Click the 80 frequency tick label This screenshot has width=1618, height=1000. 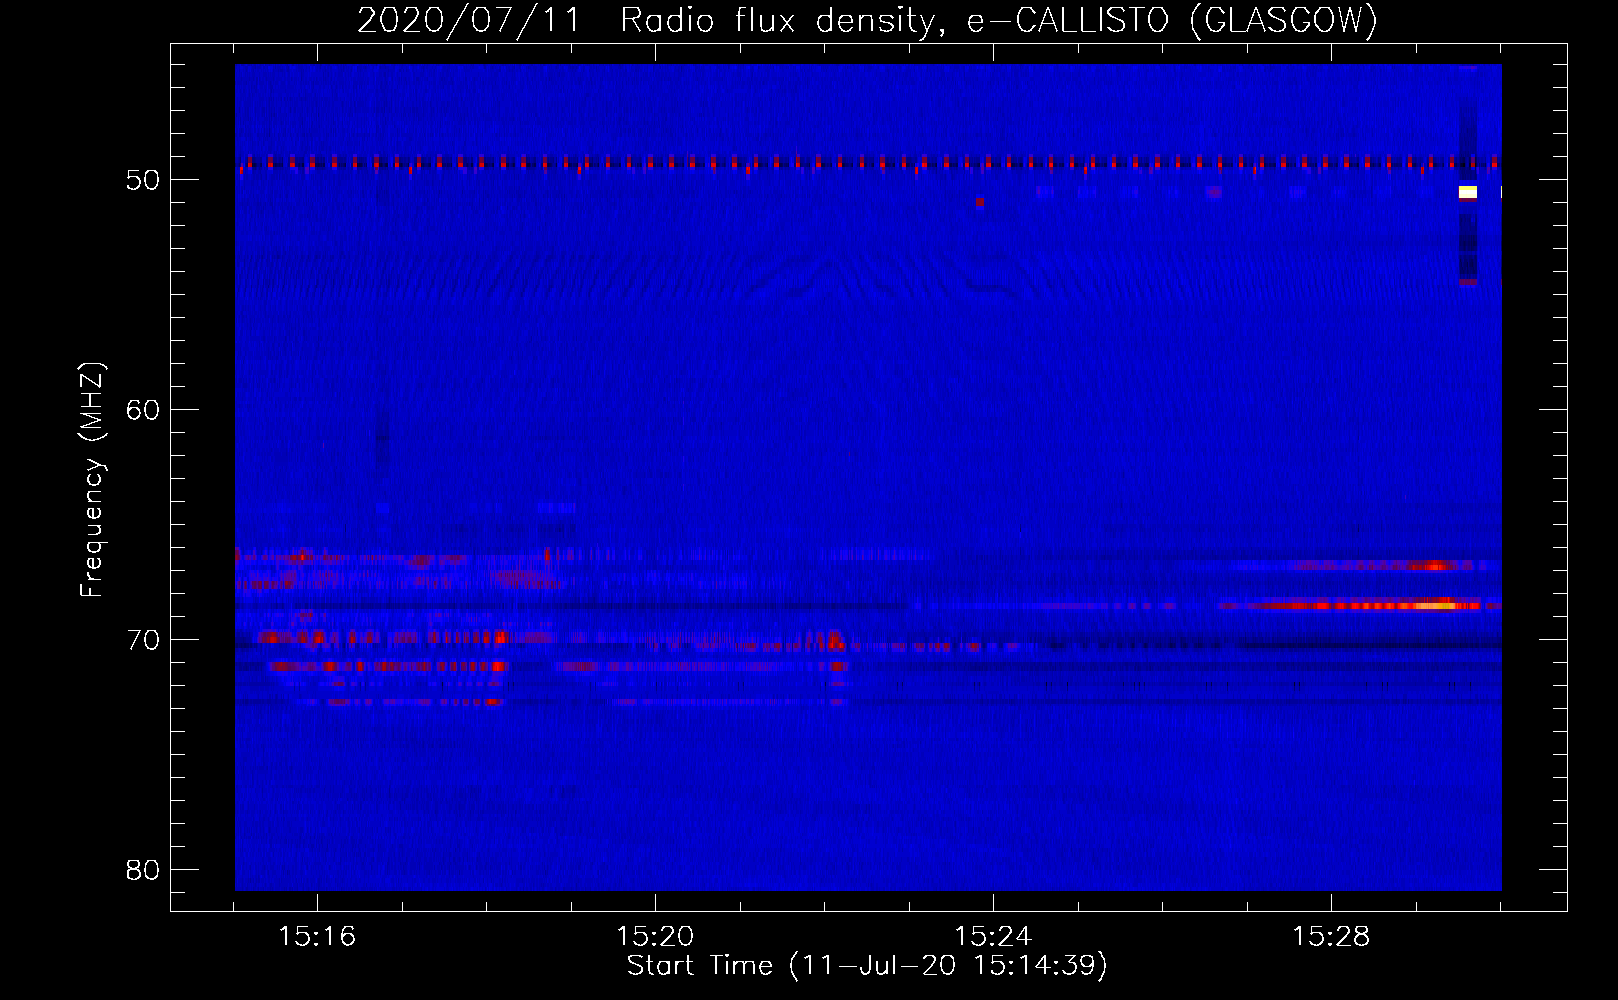143,870
